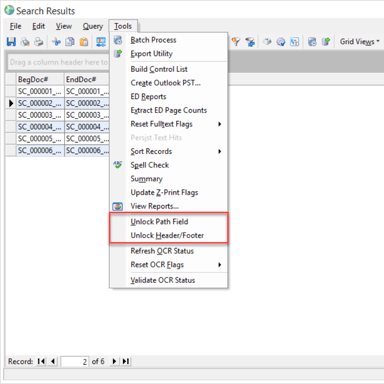
Task: Click the print preview icon beside Save
Action: pyautogui.click(x=25, y=42)
